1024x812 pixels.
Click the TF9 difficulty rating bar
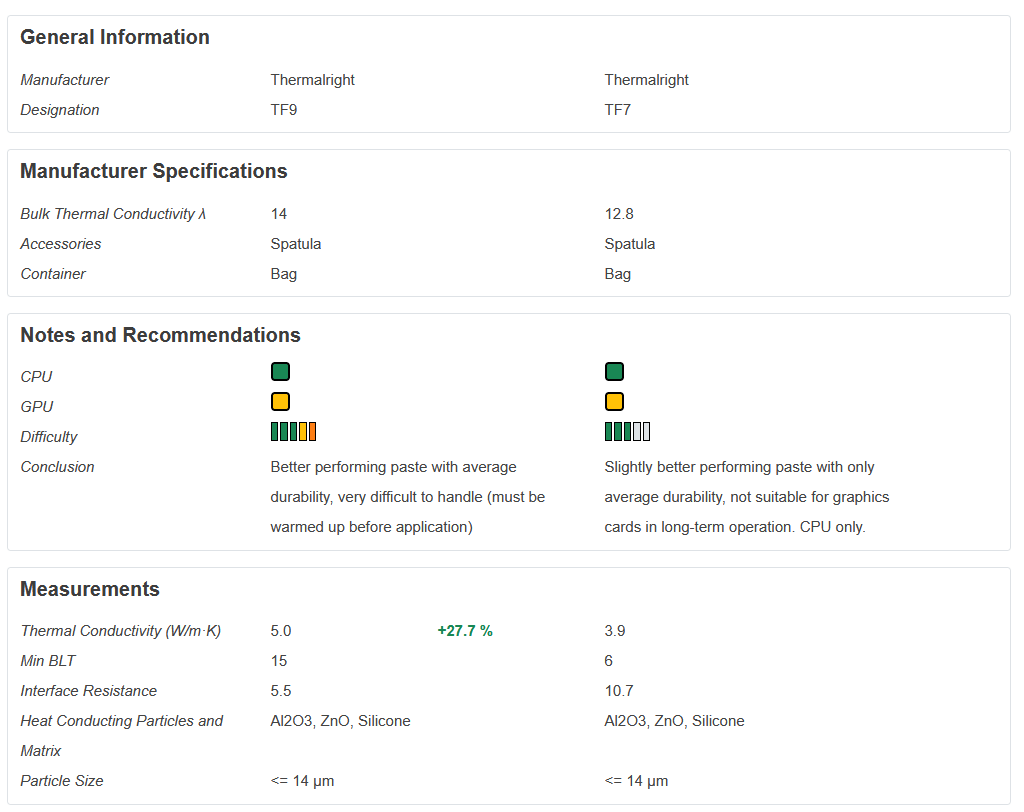(293, 432)
